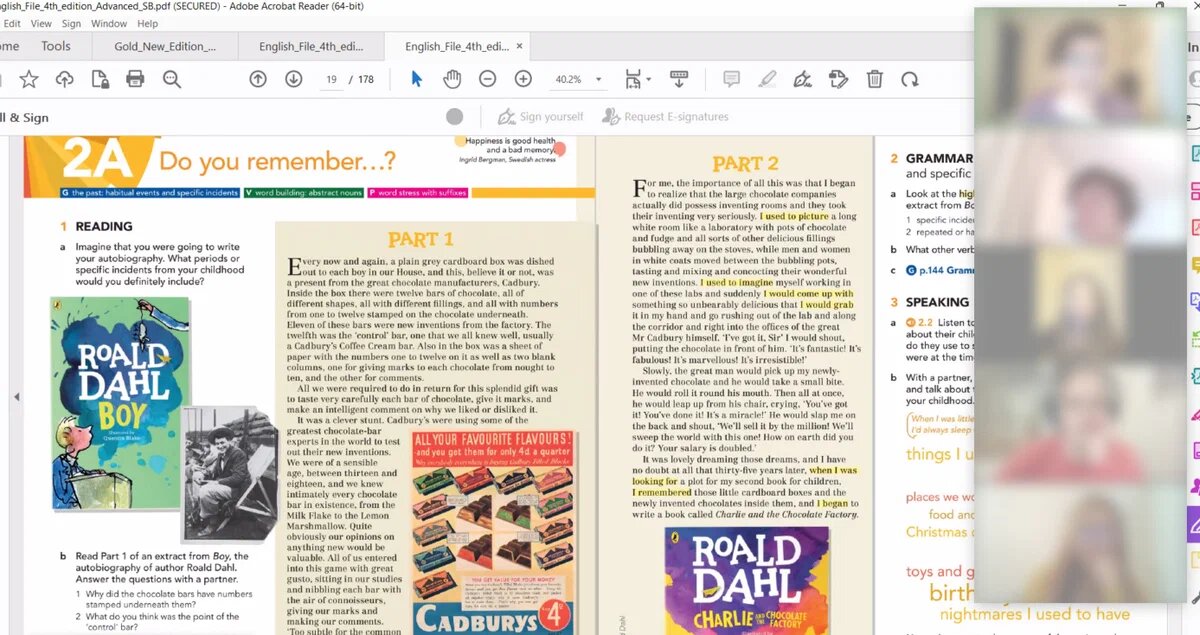Click Request E-signatures button
Screen dimensions: 1200x635
[665, 117]
